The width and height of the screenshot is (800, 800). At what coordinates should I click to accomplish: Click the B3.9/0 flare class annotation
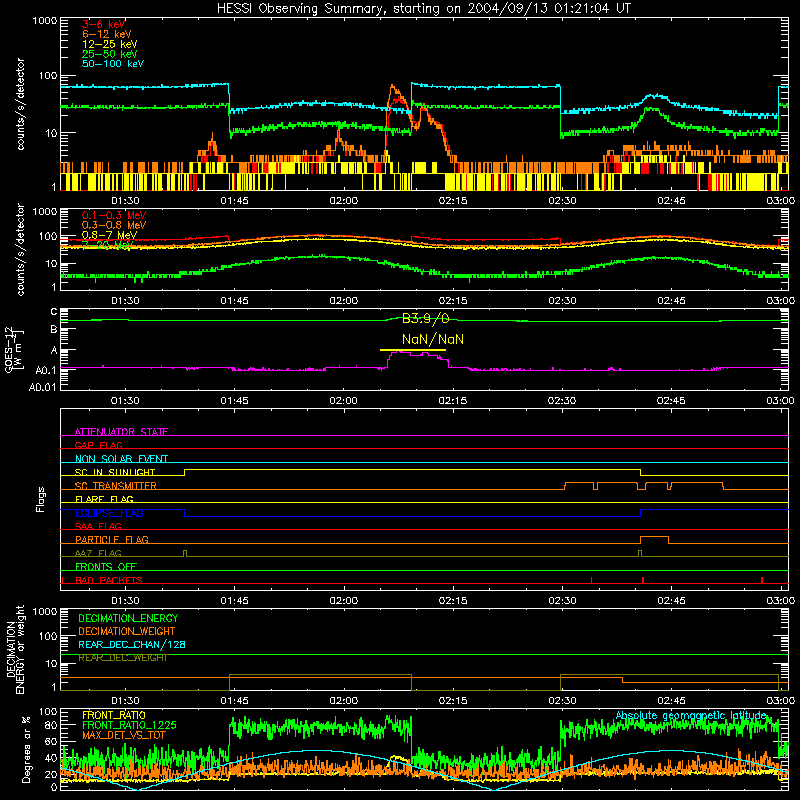tap(426, 319)
